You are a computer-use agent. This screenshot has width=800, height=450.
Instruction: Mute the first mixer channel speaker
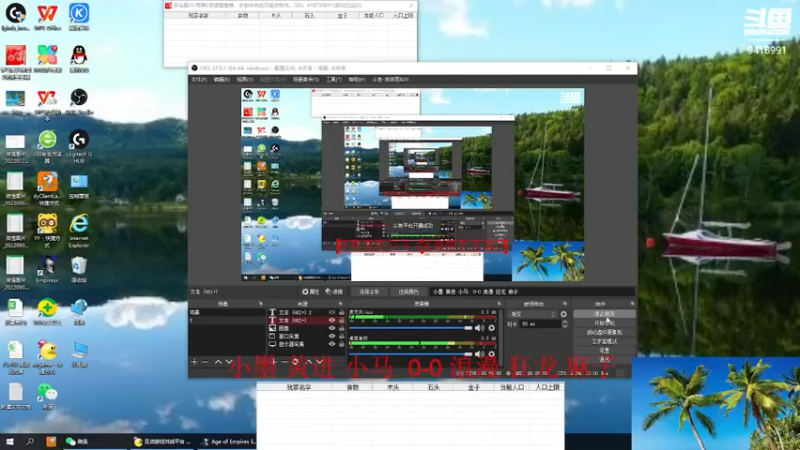tap(480, 328)
